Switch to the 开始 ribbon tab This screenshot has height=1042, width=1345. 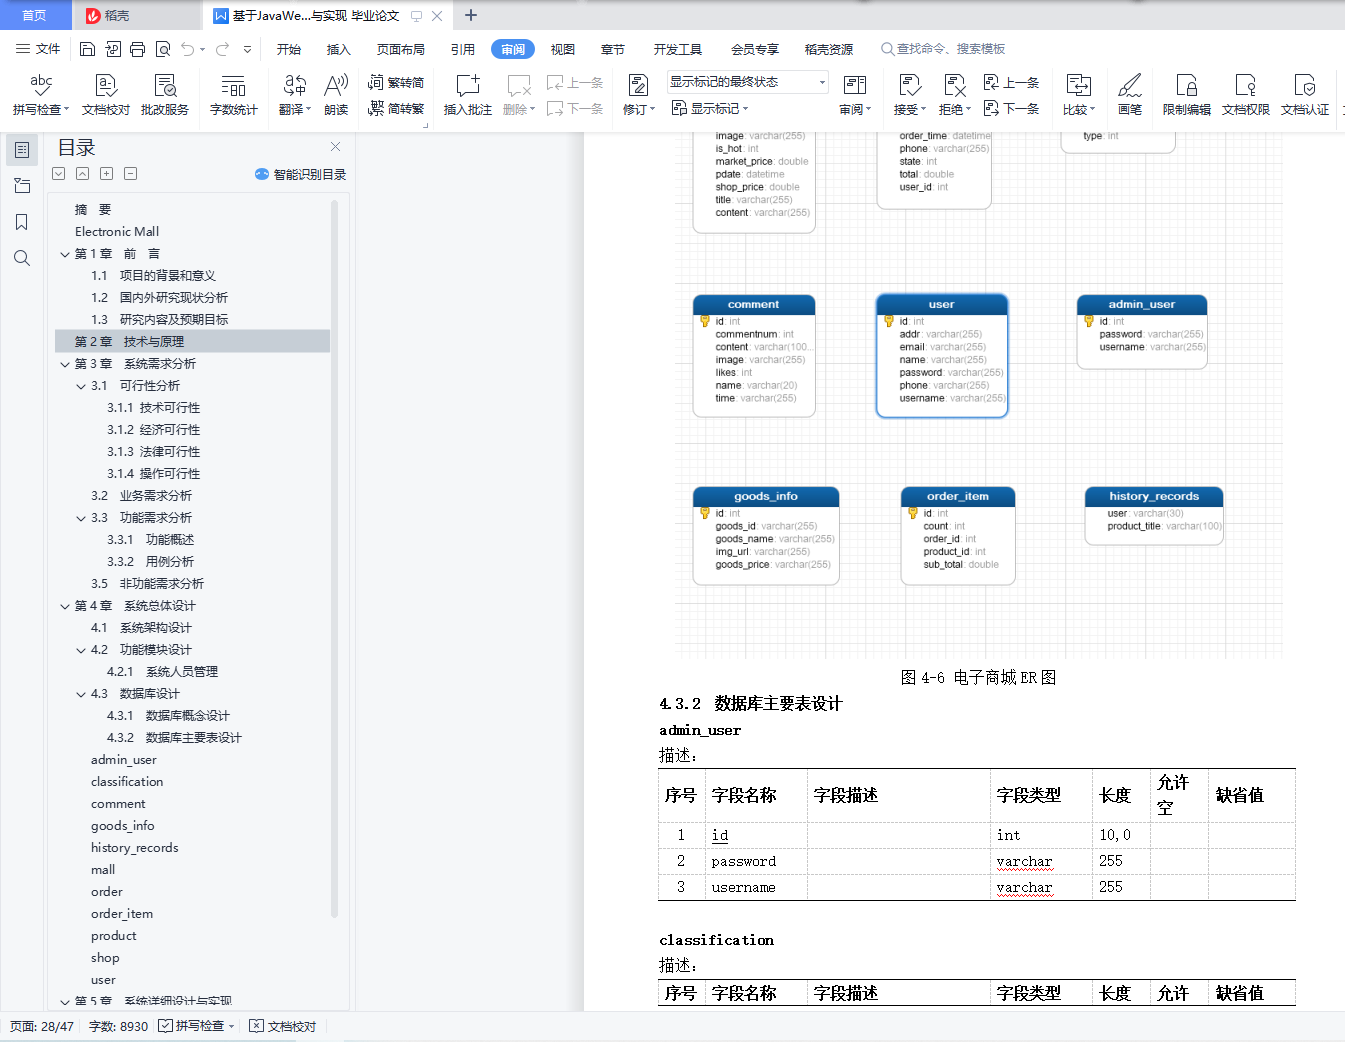(289, 49)
